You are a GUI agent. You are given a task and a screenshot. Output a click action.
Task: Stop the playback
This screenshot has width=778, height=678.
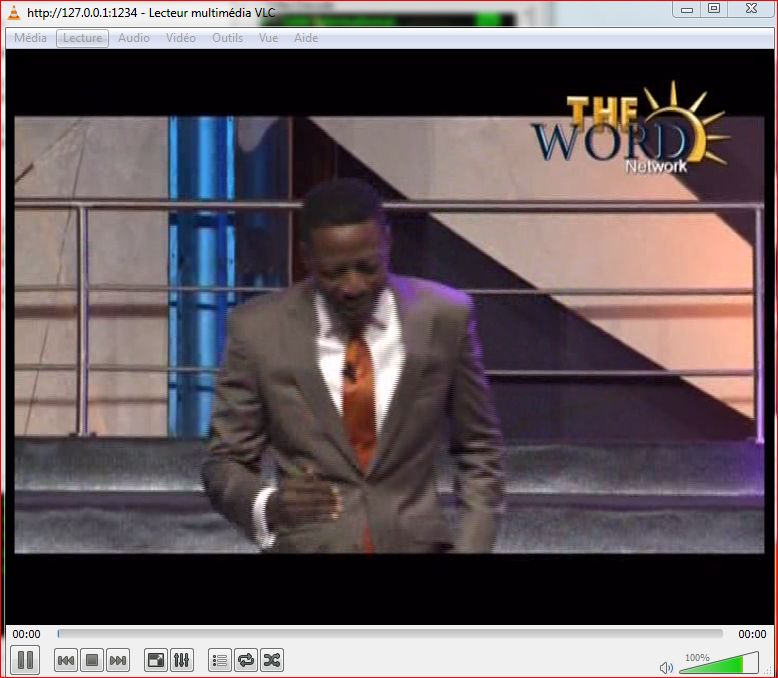(92, 660)
